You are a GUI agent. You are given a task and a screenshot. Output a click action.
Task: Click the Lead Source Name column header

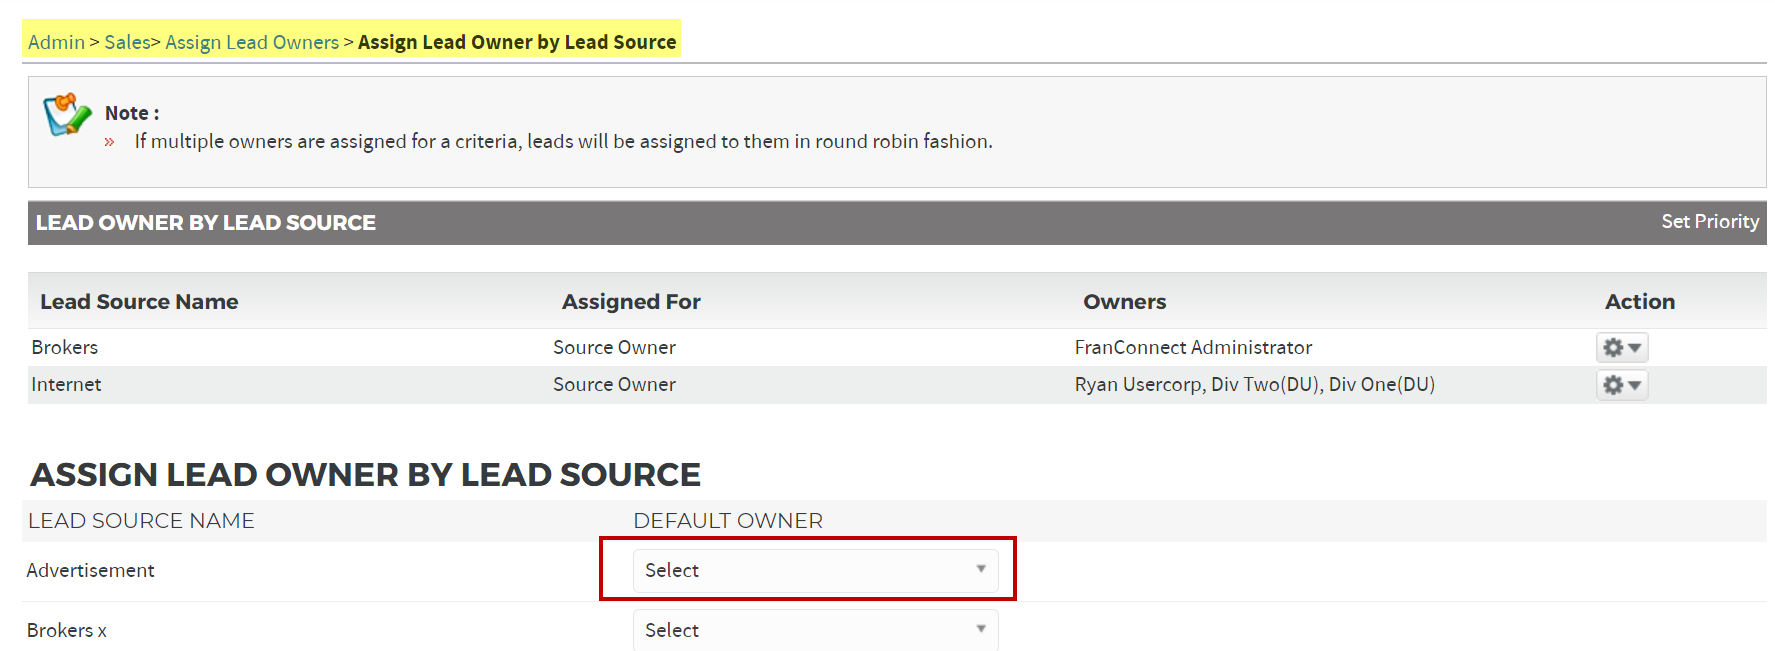tap(139, 302)
